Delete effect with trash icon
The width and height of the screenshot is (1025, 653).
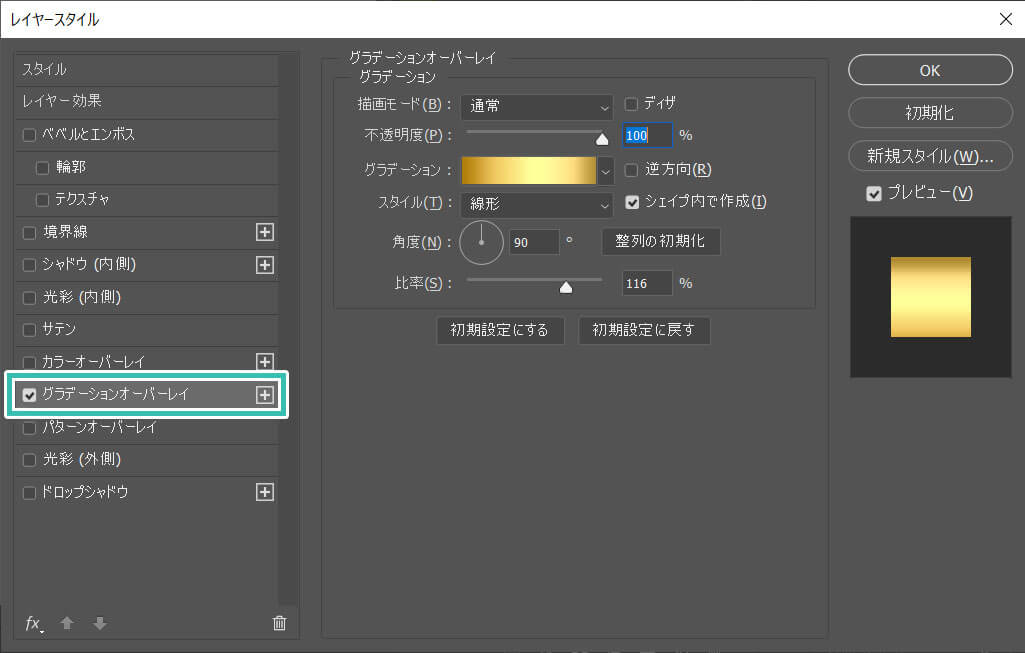tap(279, 623)
